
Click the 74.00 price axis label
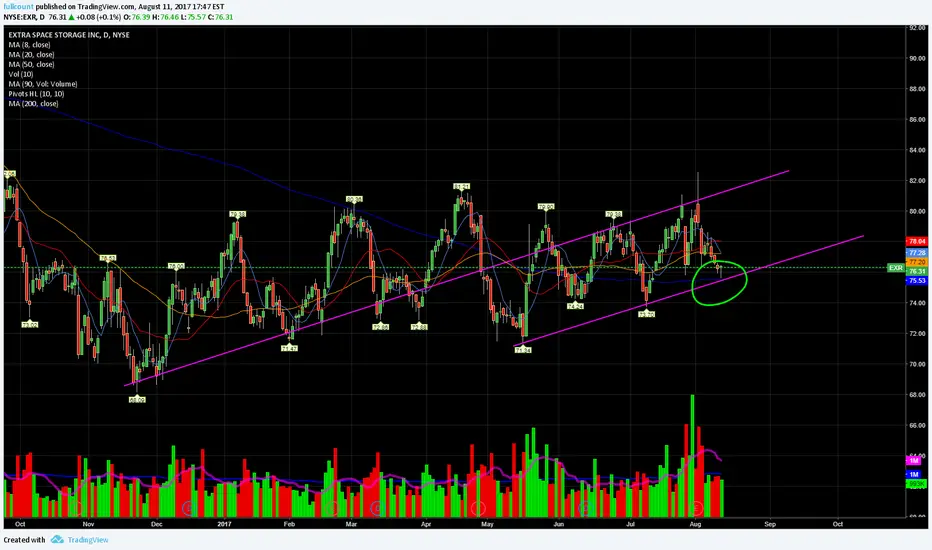(917, 303)
